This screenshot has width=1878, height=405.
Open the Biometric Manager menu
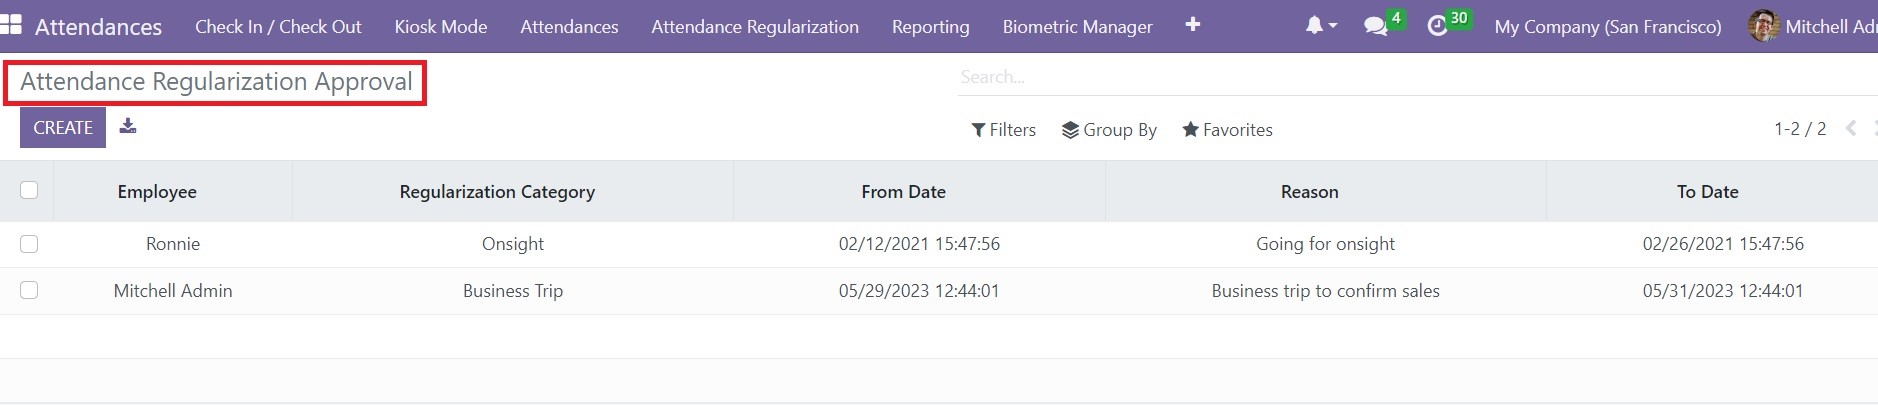pos(1077,27)
